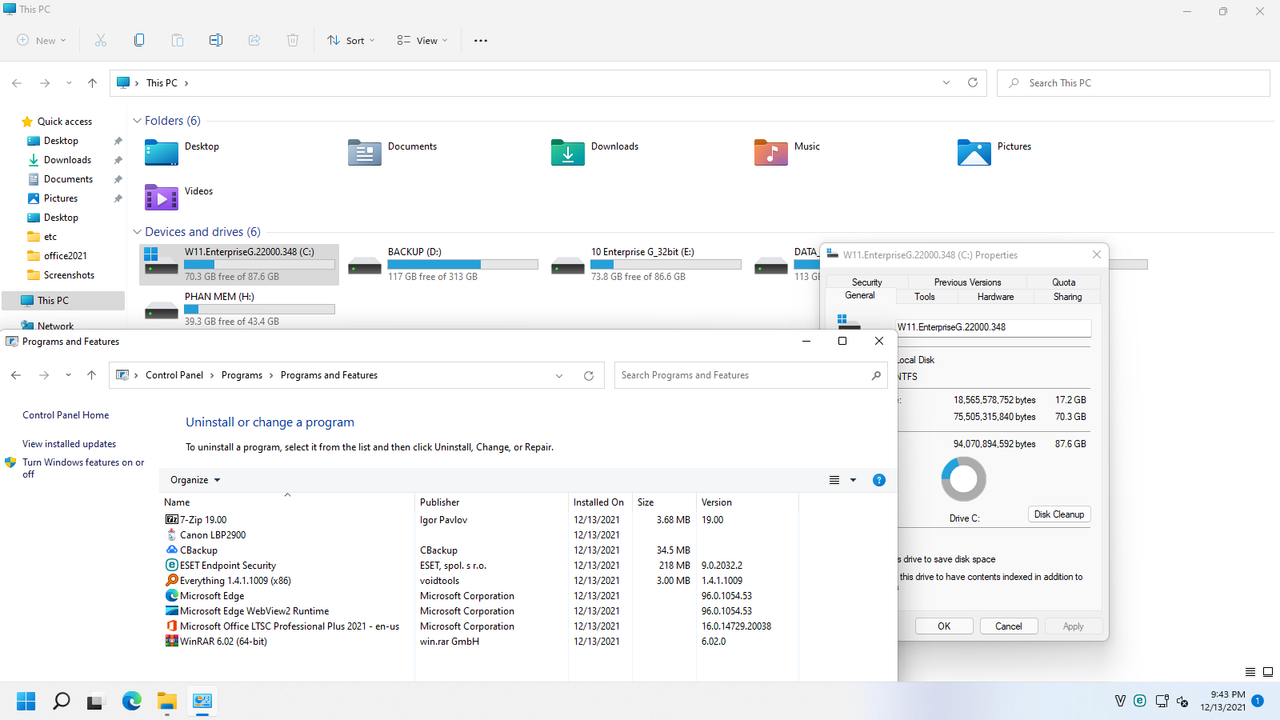Sort programs by the Installed On column
The image size is (1280, 720).
(x=600, y=502)
